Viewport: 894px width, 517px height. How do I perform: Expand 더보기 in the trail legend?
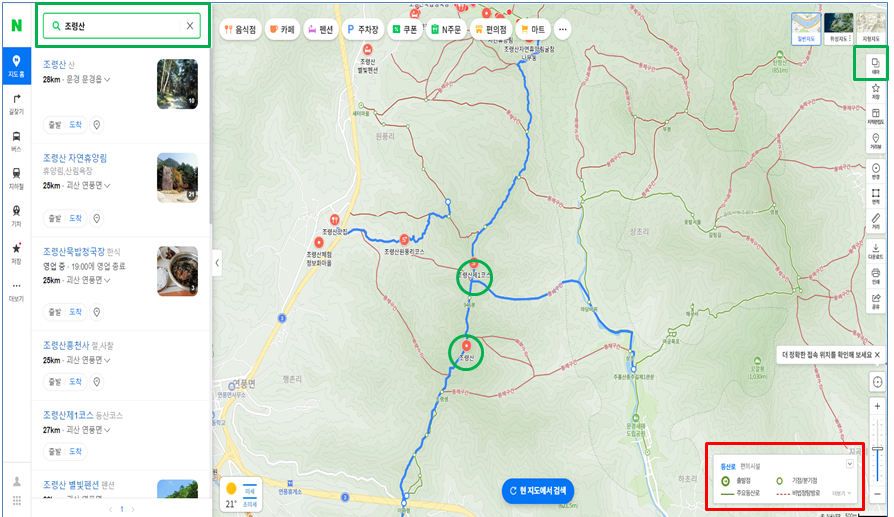click(x=842, y=493)
